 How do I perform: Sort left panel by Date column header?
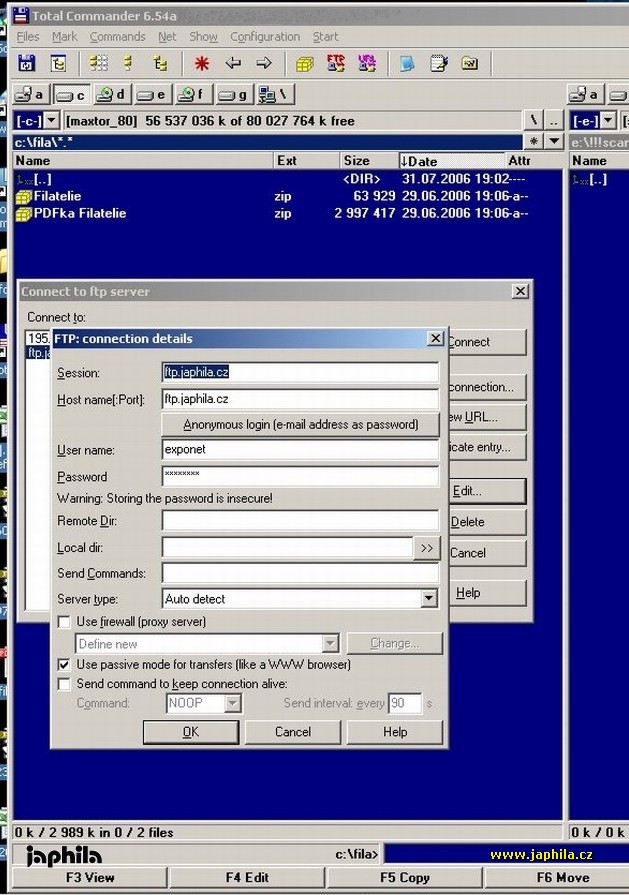pos(451,161)
